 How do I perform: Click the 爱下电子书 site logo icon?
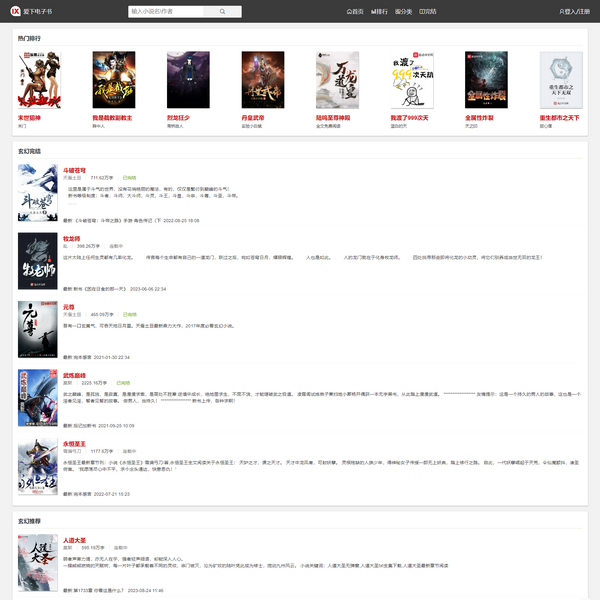(16, 11)
